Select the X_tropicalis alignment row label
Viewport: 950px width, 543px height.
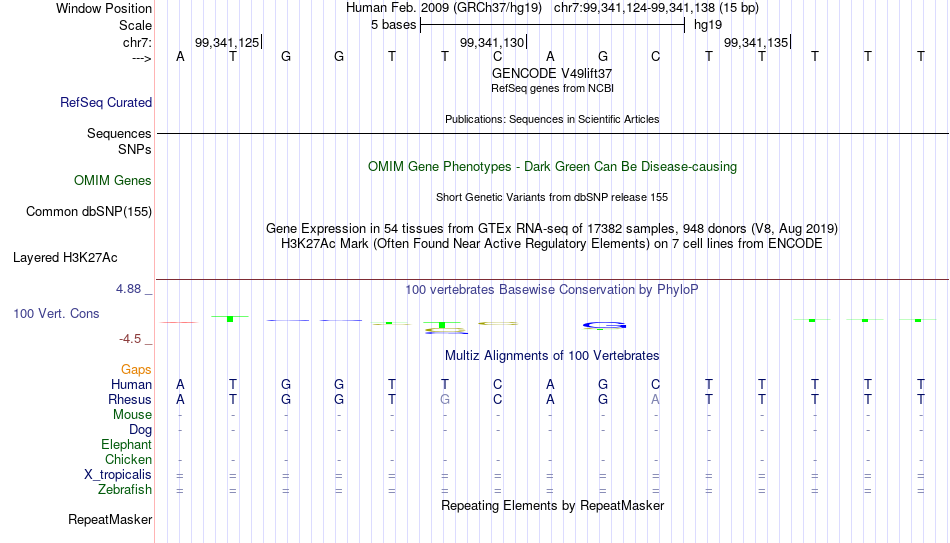tap(118, 475)
